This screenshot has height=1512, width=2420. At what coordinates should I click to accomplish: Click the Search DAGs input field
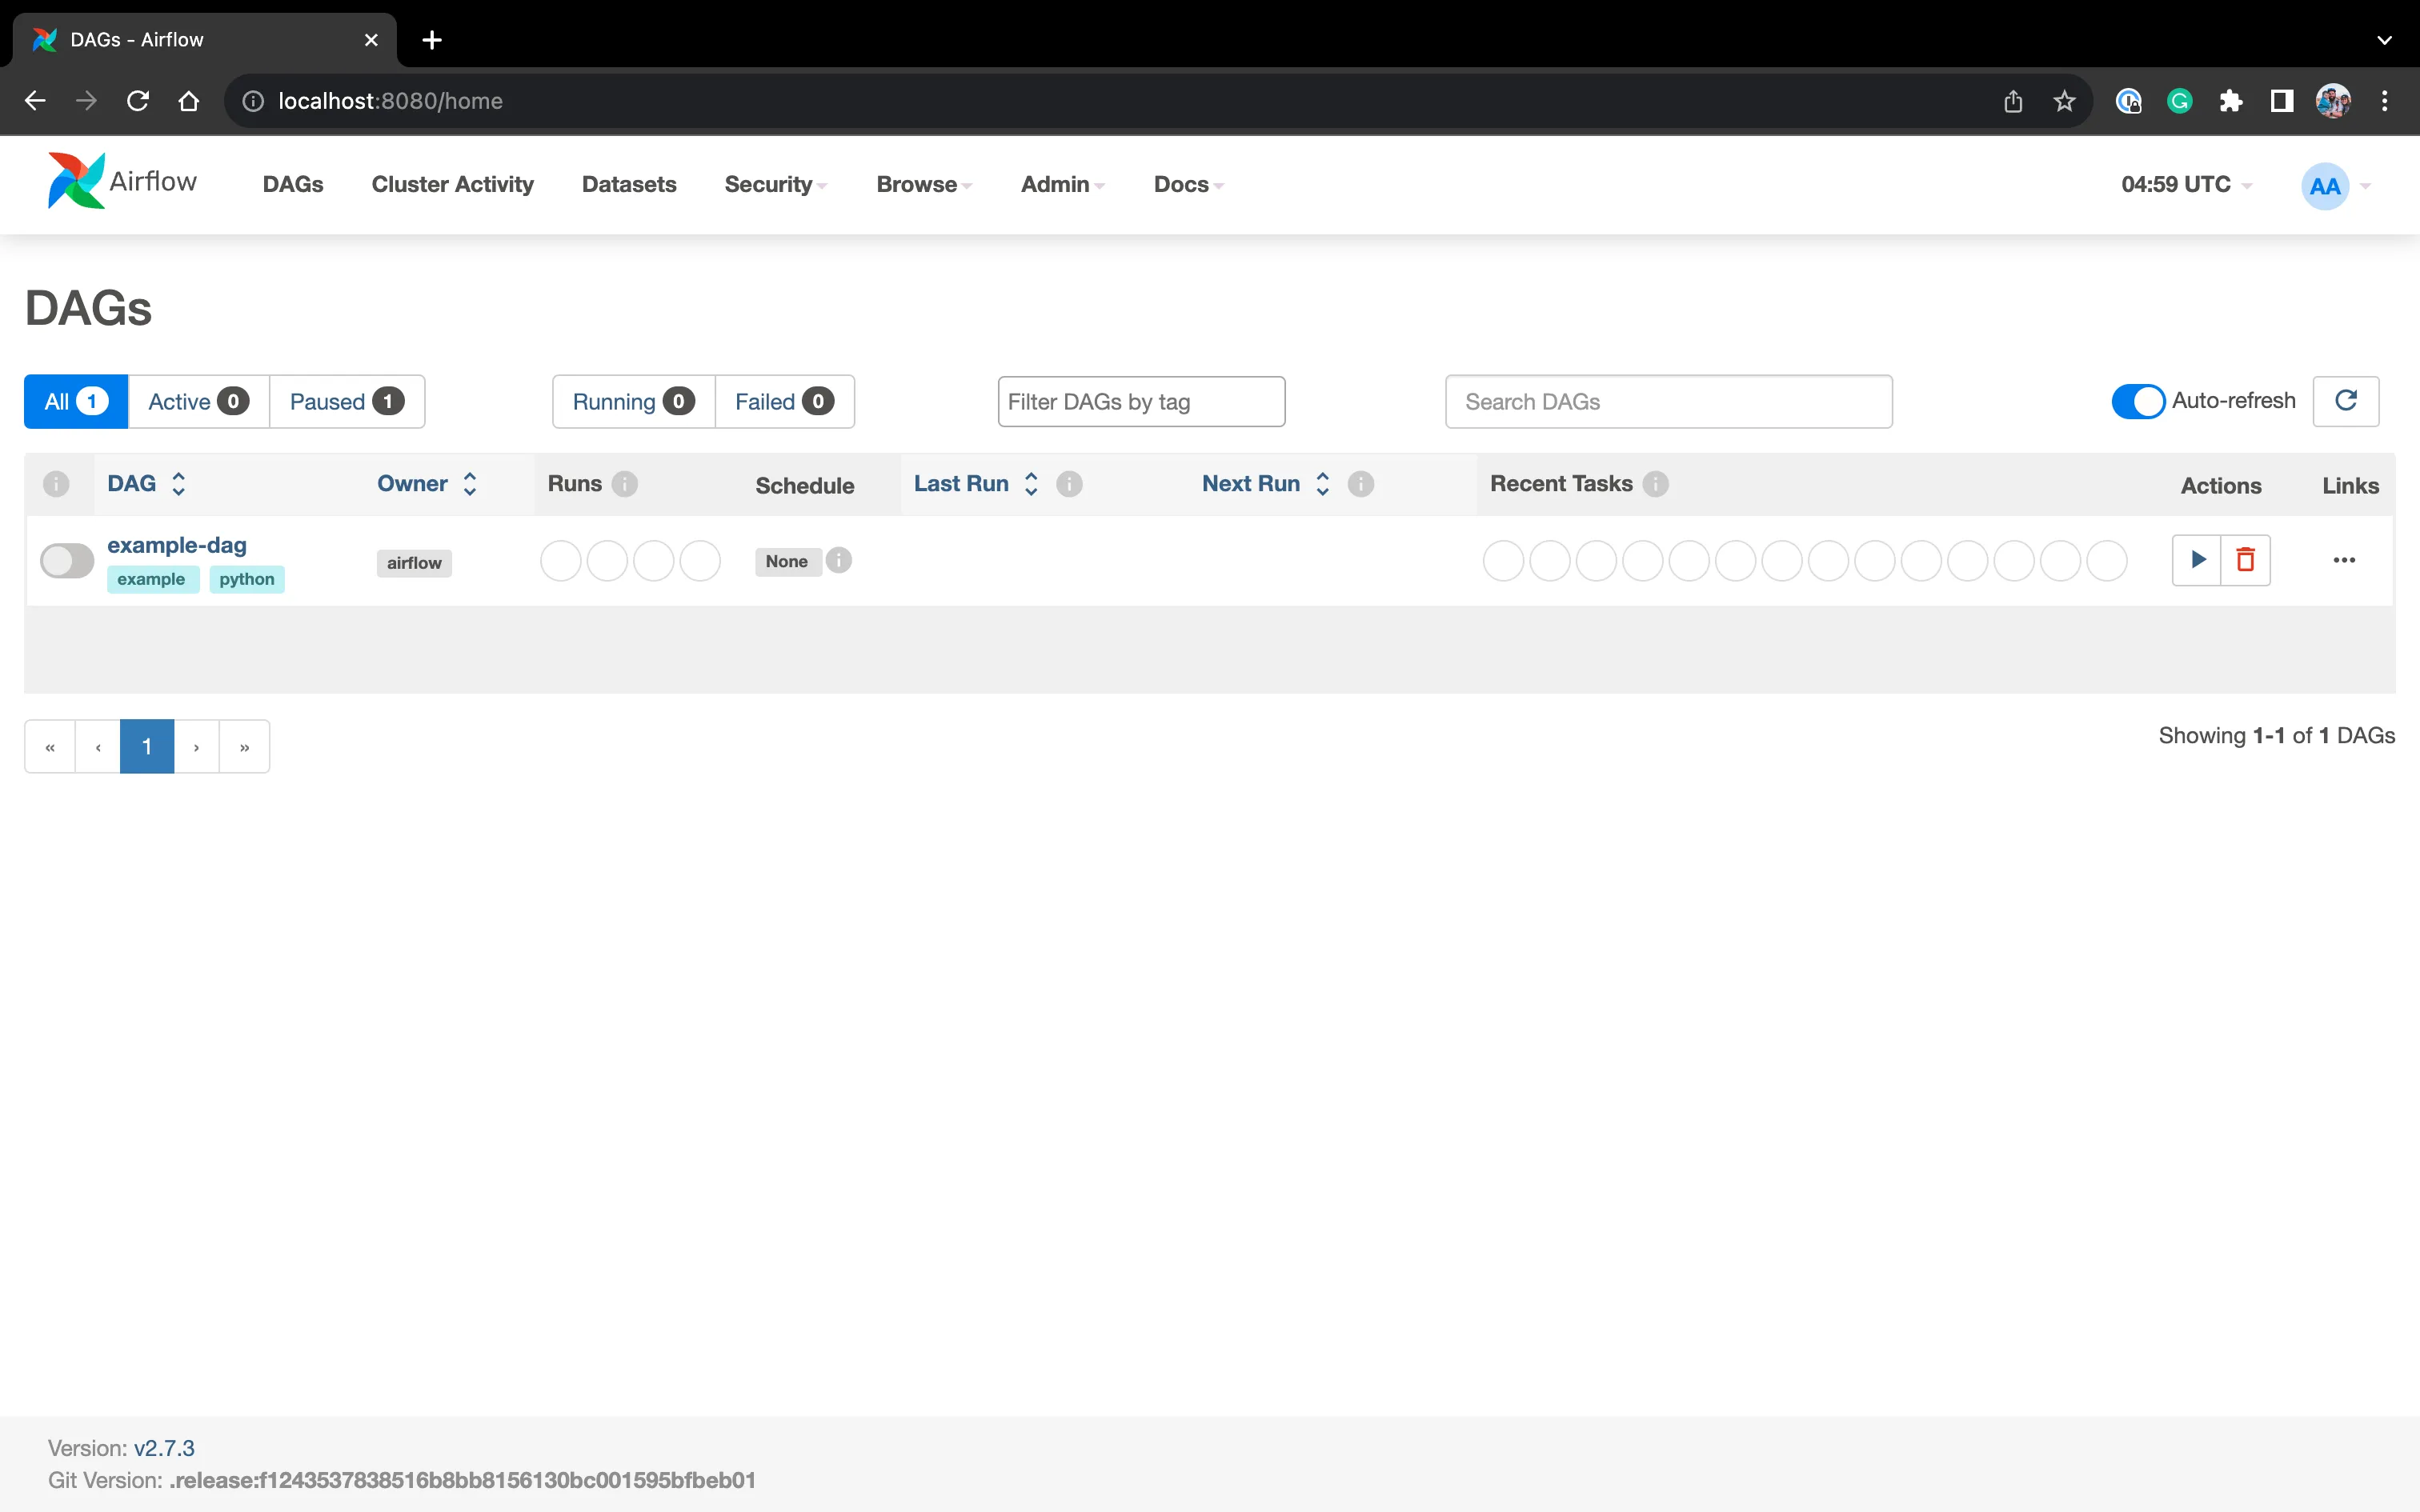click(x=1667, y=402)
